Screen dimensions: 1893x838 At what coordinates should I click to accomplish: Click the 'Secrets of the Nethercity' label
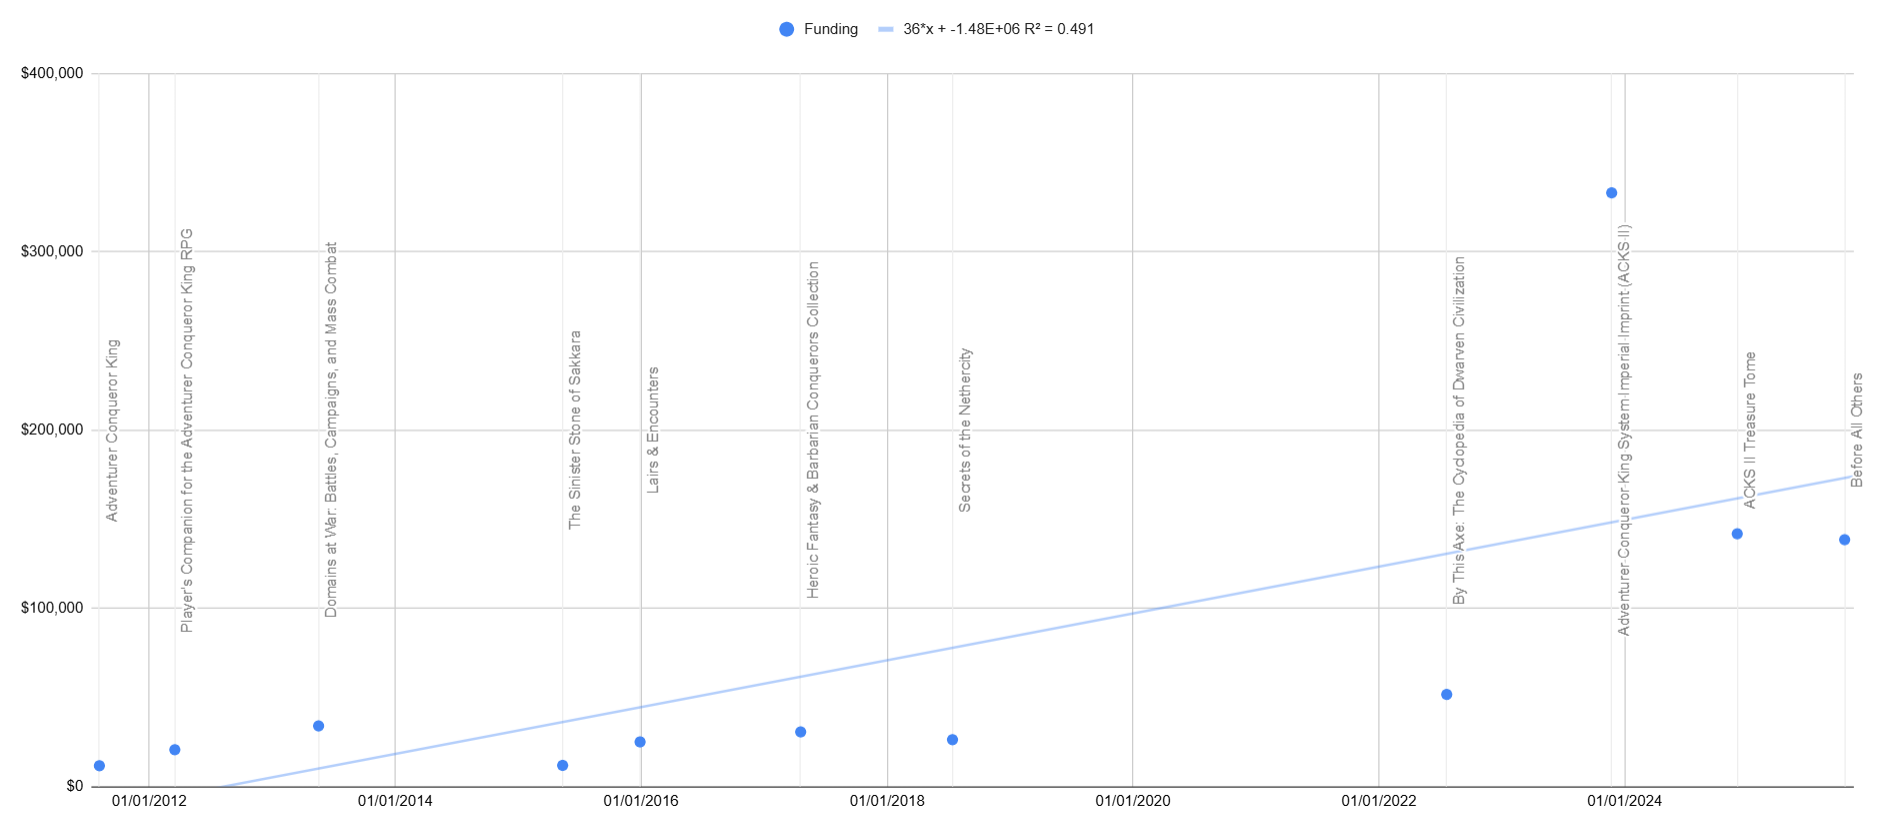[x=965, y=430]
